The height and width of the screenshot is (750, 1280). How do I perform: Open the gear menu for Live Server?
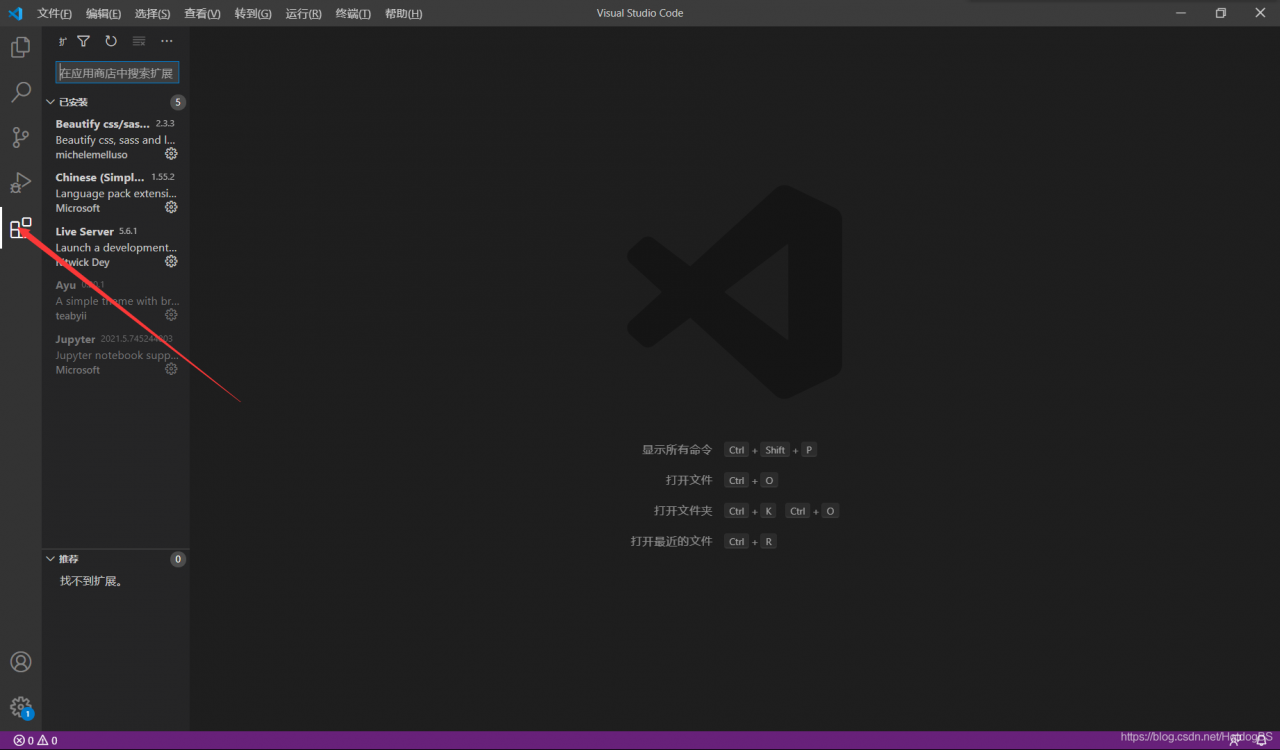tap(171, 261)
